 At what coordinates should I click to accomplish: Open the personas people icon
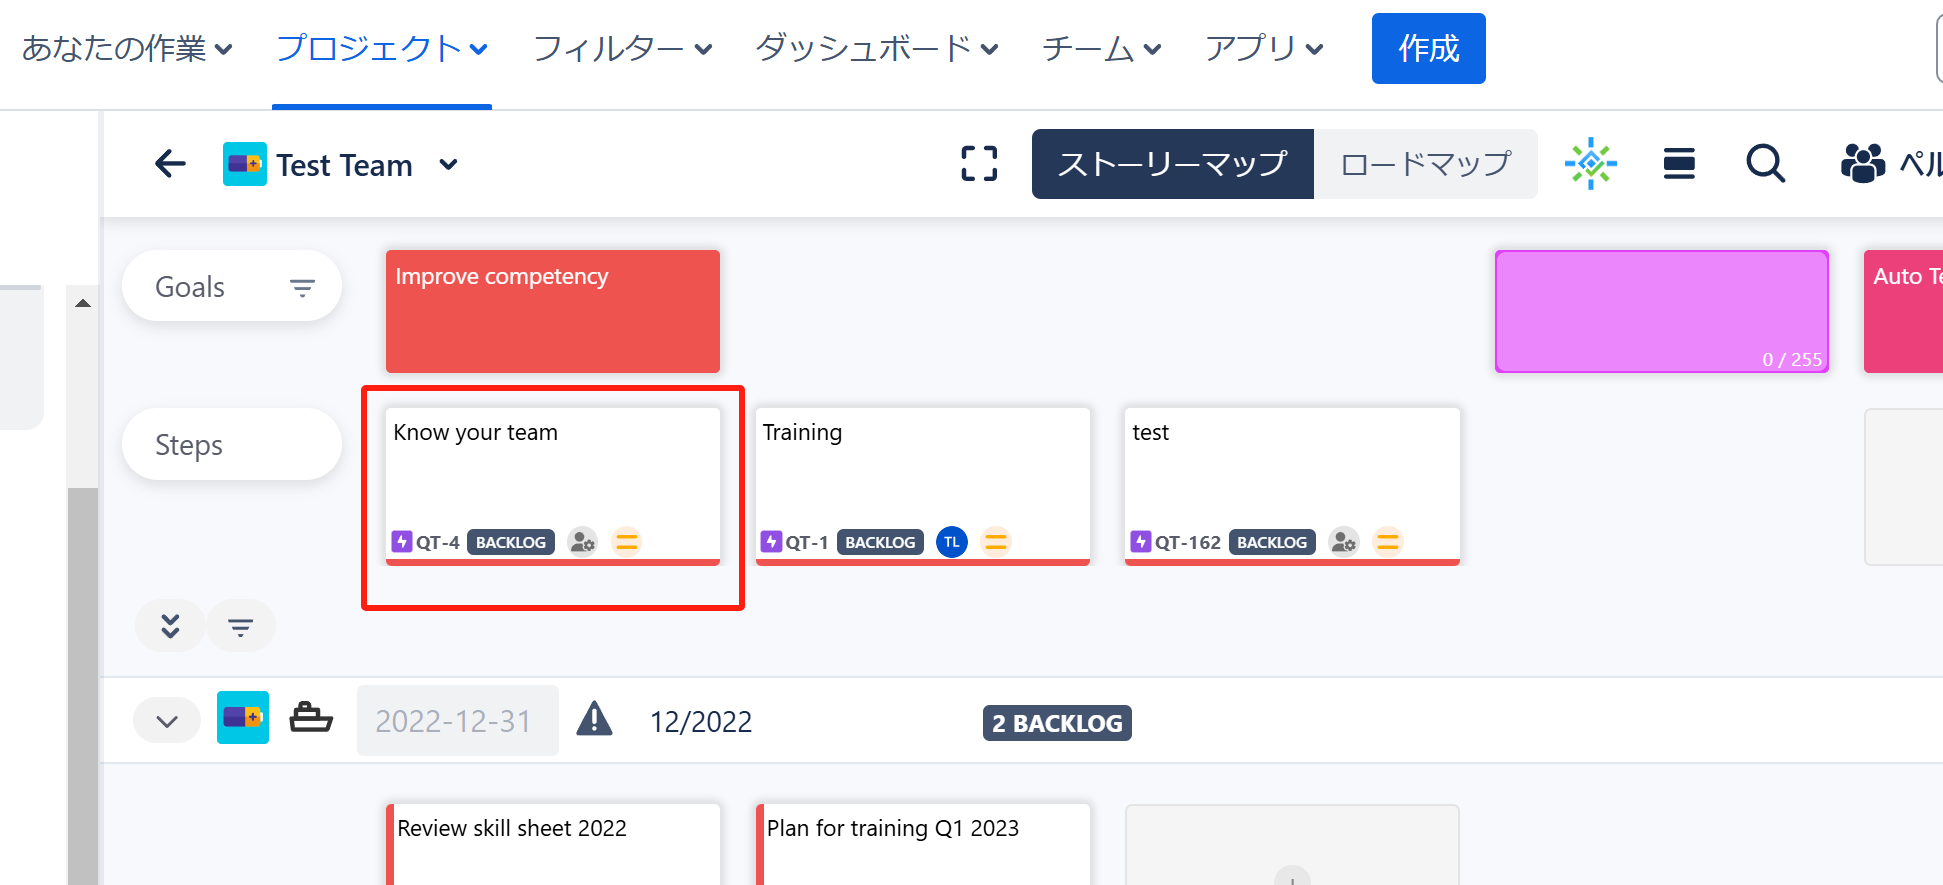(x=1862, y=164)
